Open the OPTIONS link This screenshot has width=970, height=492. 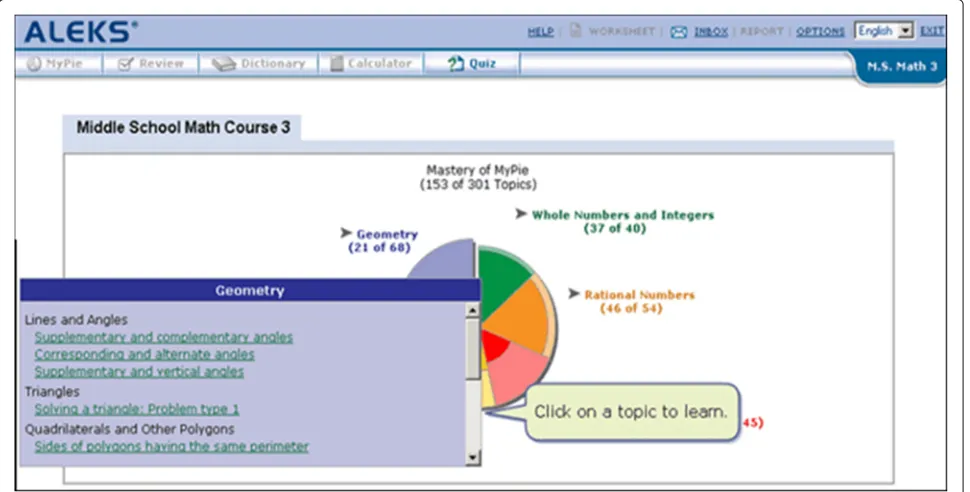[820, 31]
